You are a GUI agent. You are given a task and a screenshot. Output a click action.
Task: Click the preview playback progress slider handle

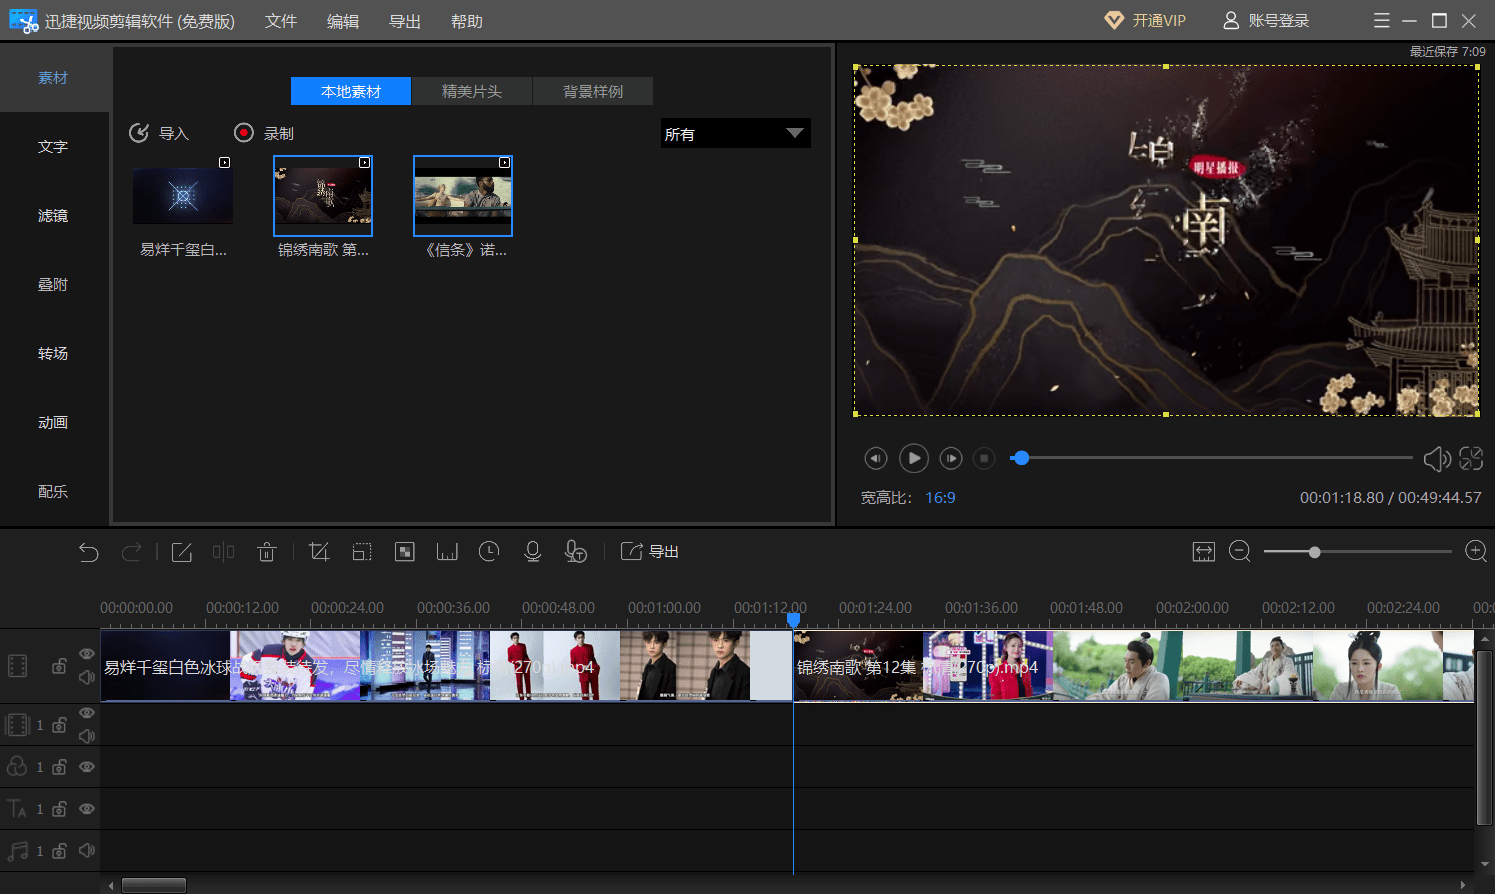(x=1021, y=458)
